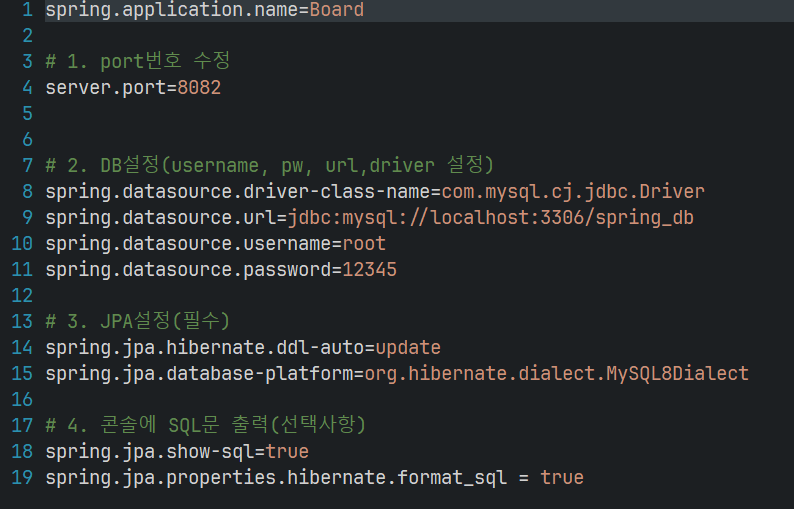Click 'spring.datasource.driver-class-name' key
The width and height of the screenshot is (794, 509).
pyautogui.click(x=238, y=192)
